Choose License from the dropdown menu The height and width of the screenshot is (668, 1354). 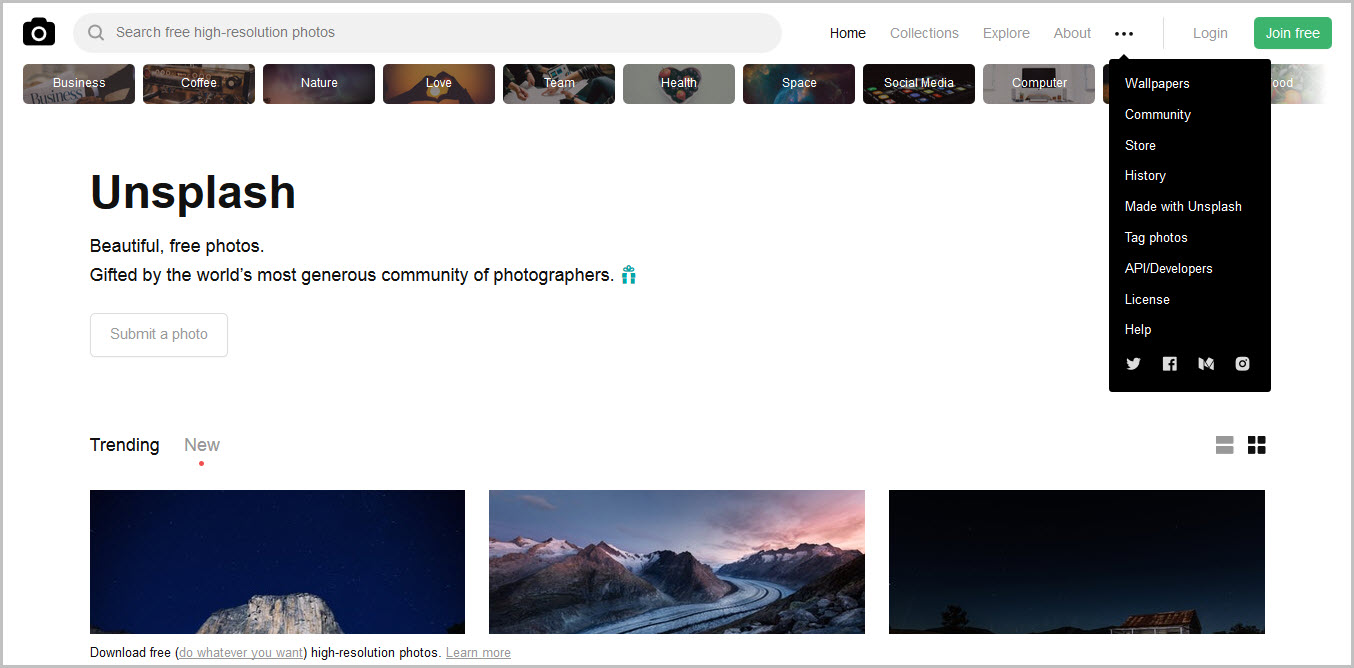pos(1147,300)
